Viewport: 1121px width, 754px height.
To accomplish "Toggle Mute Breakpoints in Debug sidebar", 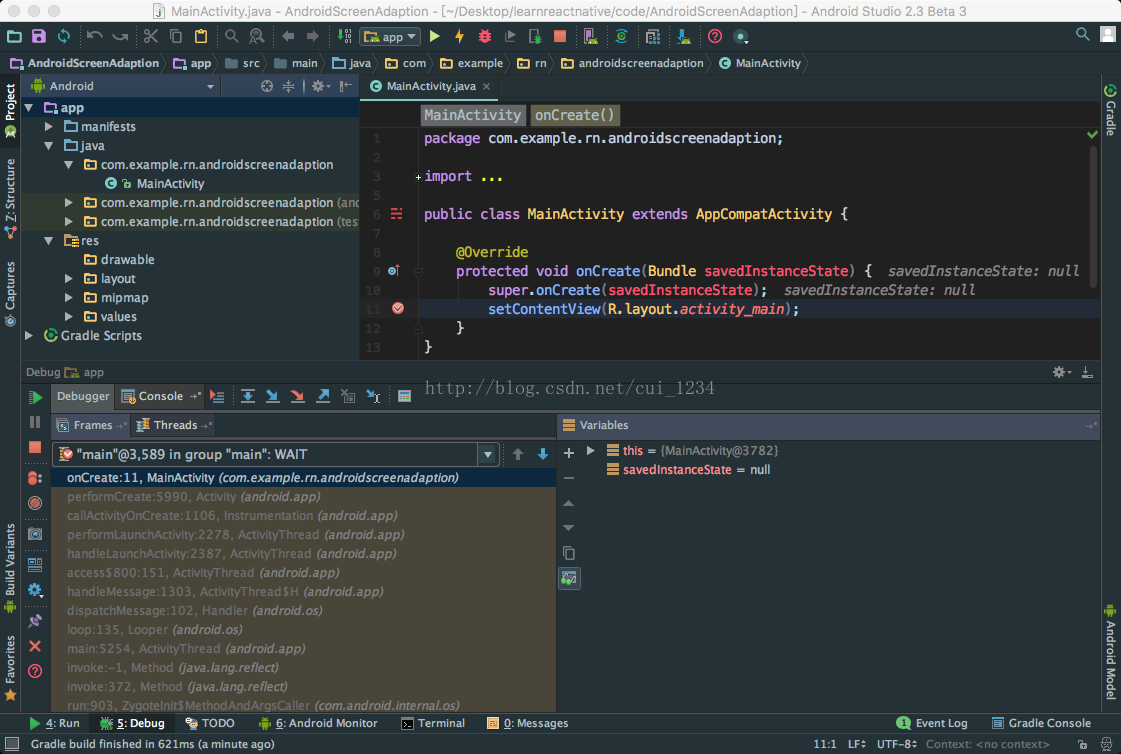I will pyautogui.click(x=34, y=503).
